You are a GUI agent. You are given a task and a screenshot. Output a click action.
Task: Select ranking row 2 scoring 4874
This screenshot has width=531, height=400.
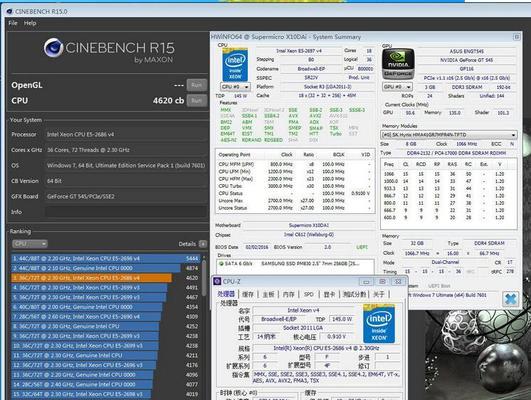106,268
